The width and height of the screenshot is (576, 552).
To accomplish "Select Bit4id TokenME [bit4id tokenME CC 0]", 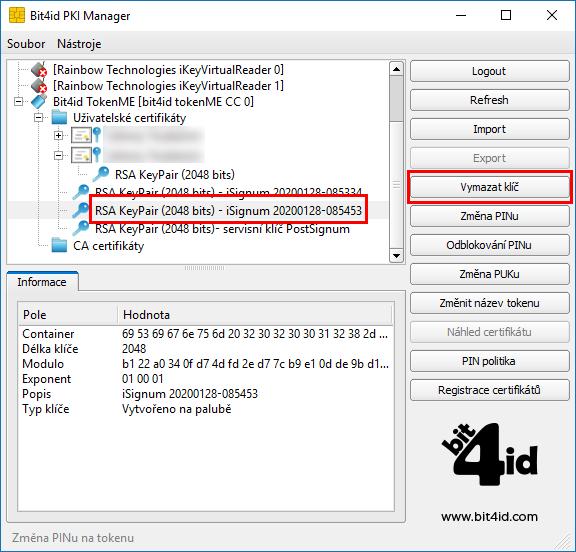I will [x=153, y=102].
